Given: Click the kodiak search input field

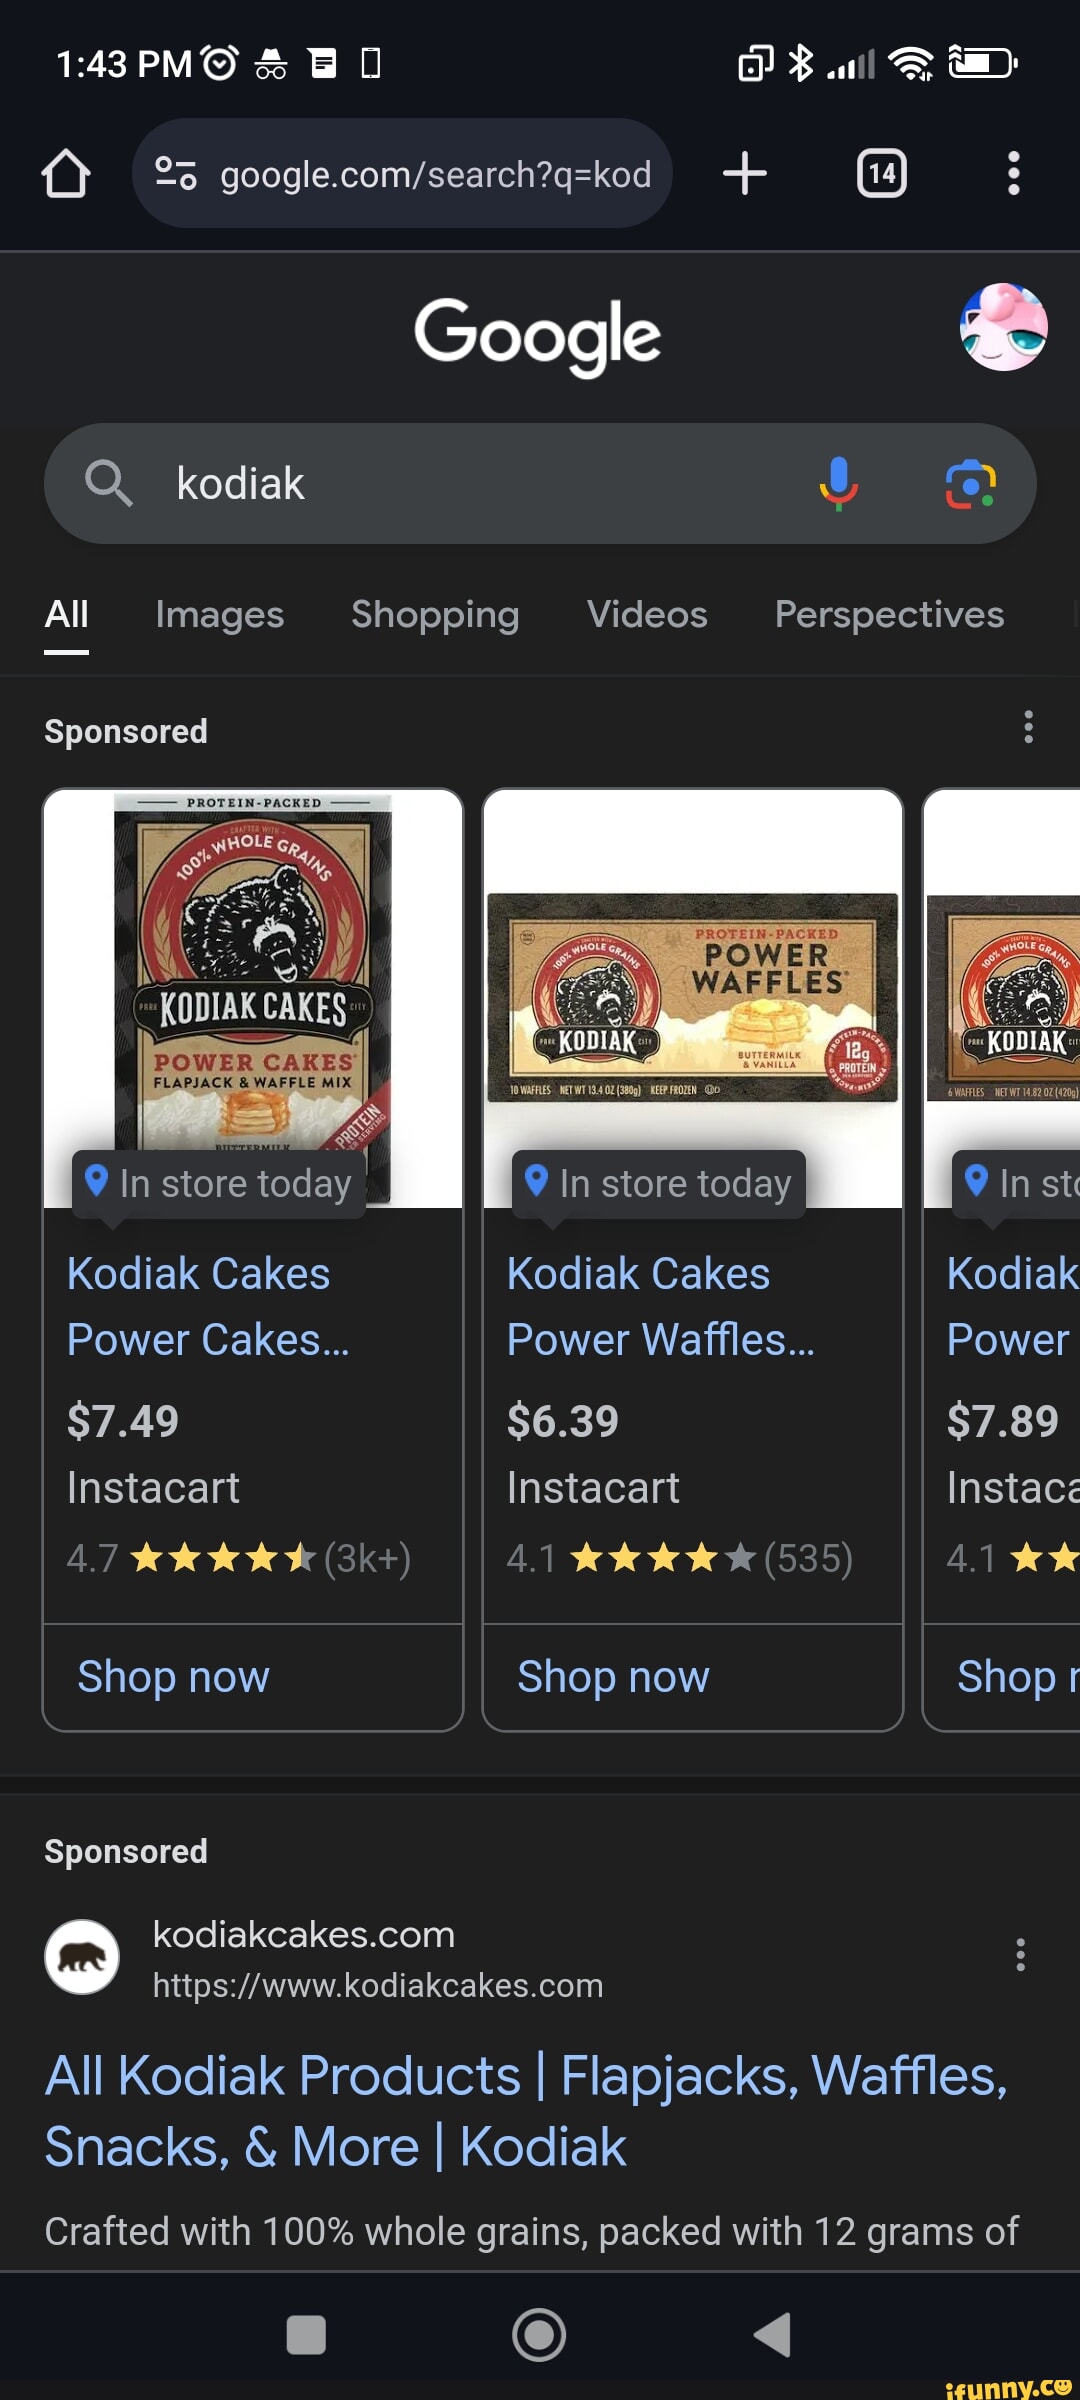Looking at the screenshot, I should pos(480,484).
